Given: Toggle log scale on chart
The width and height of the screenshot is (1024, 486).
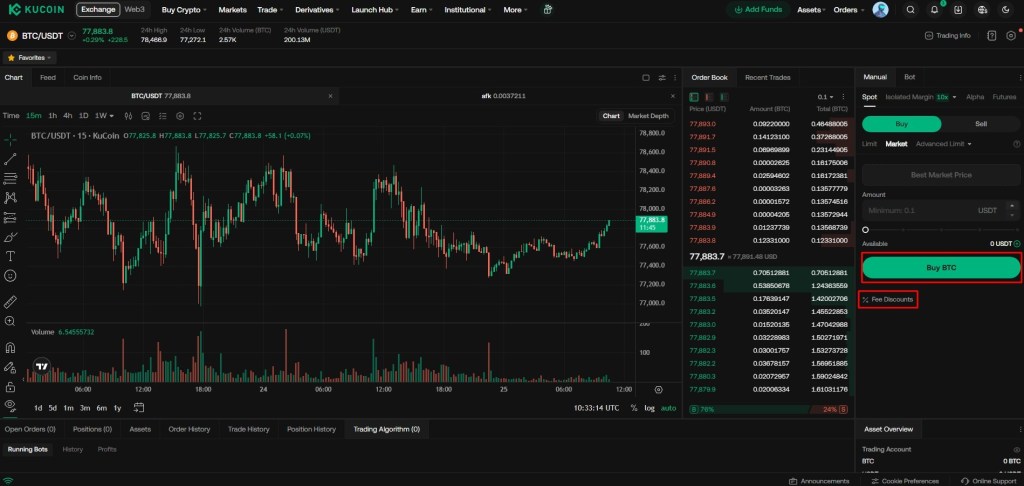Looking at the screenshot, I should point(649,408).
